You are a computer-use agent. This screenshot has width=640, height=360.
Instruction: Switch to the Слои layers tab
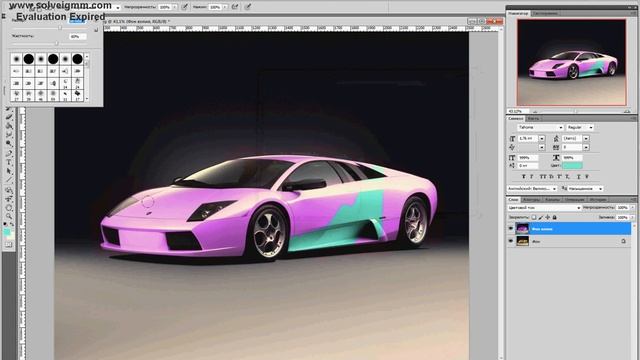pos(513,200)
